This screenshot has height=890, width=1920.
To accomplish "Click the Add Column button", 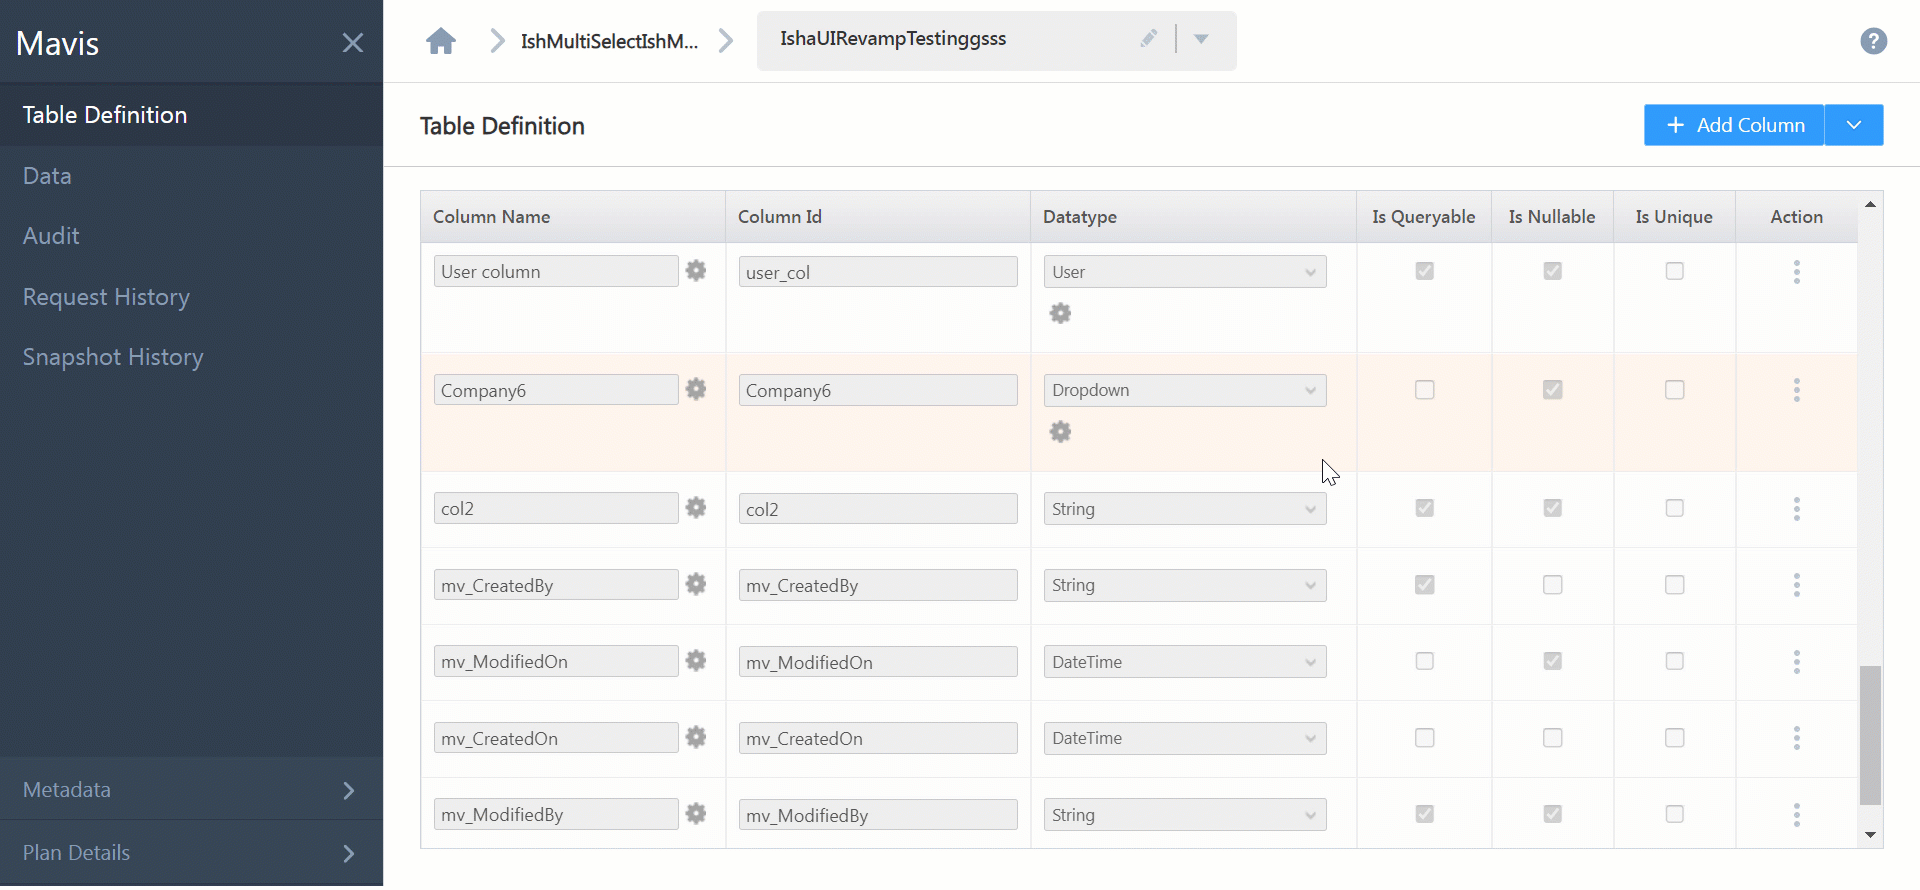I will pos(1734,125).
